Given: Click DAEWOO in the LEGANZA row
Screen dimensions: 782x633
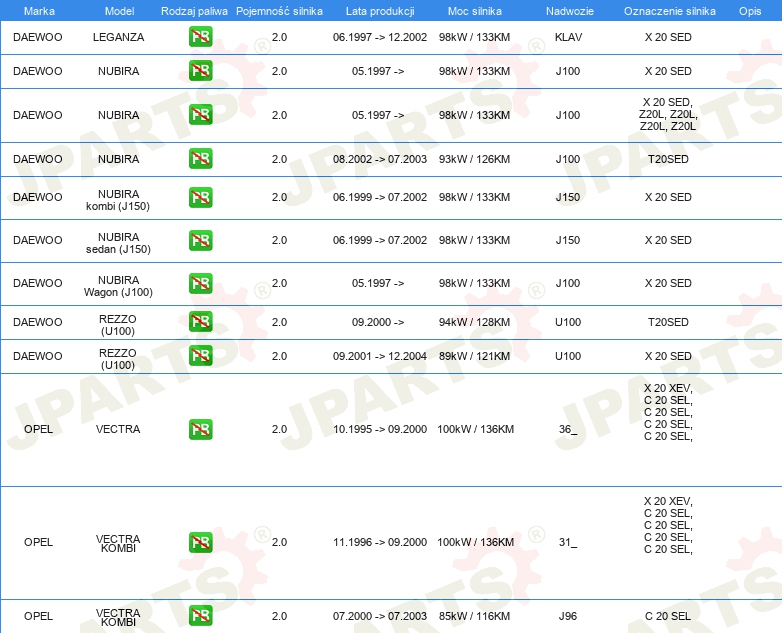Looking at the screenshot, I should pos(38,37).
